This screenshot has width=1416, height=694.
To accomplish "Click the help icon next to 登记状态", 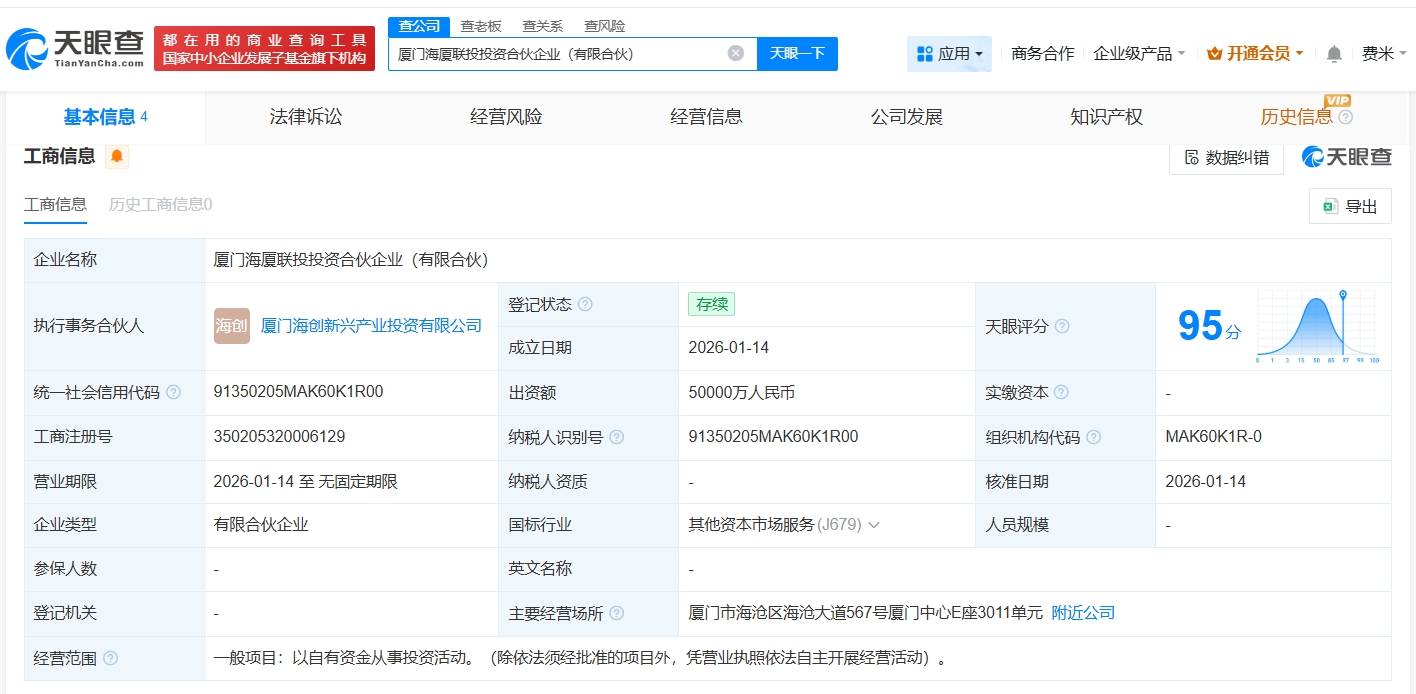I will pyautogui.click(x=585, y=305).
